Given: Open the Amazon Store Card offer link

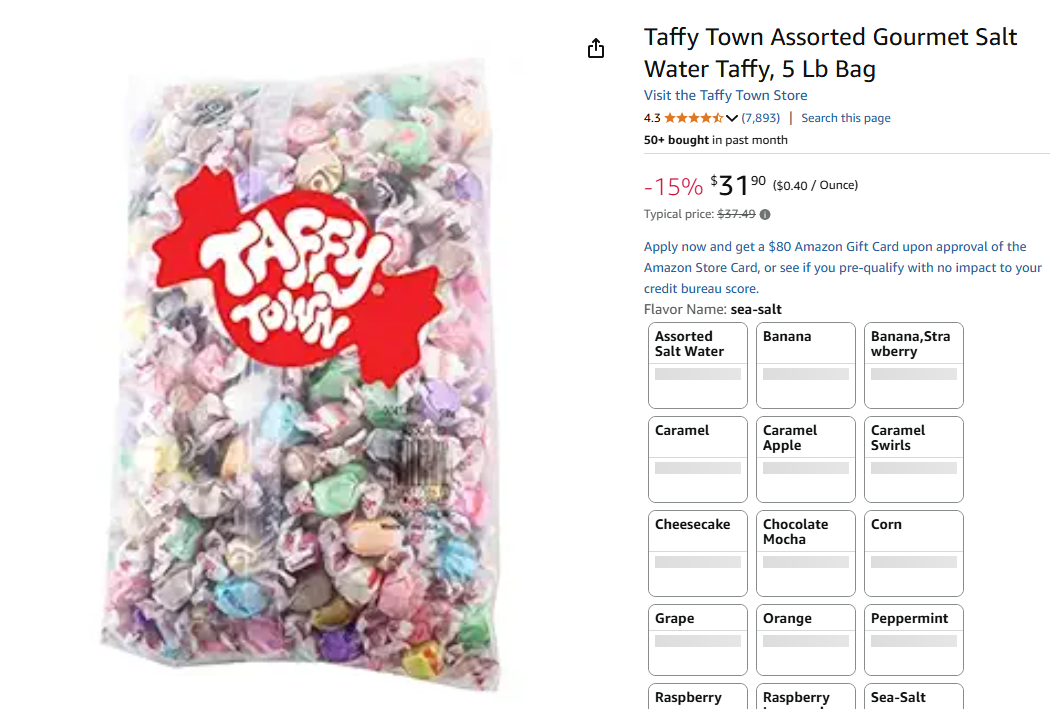Looking at the screenshot, I should point(842,267).
